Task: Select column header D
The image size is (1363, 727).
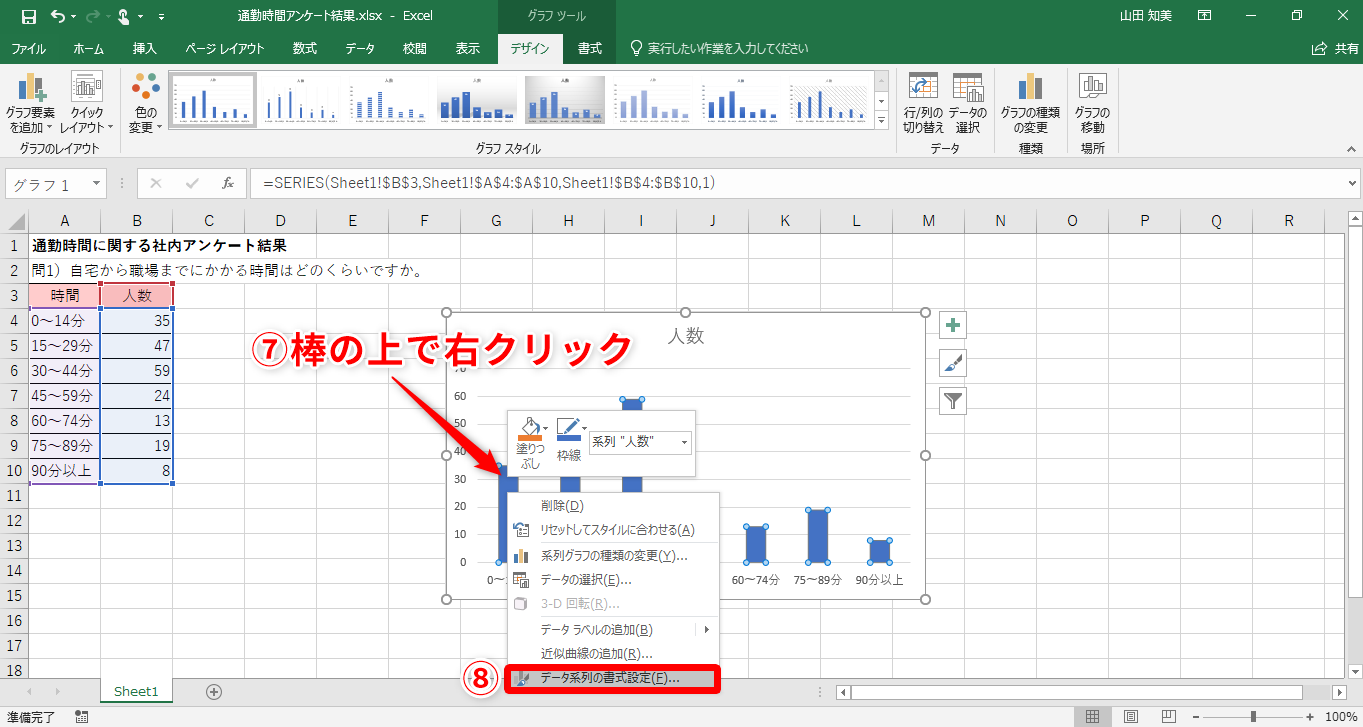Action: pyautogui.click(x=281, y=221)
